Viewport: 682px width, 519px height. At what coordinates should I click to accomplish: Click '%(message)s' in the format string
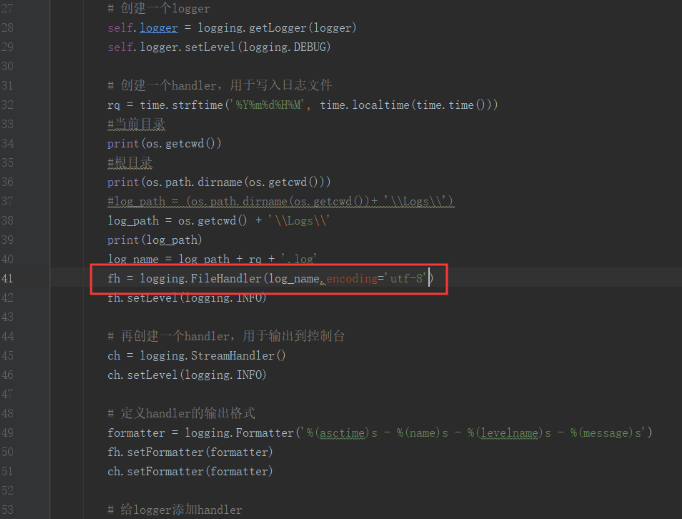point(605,433)
